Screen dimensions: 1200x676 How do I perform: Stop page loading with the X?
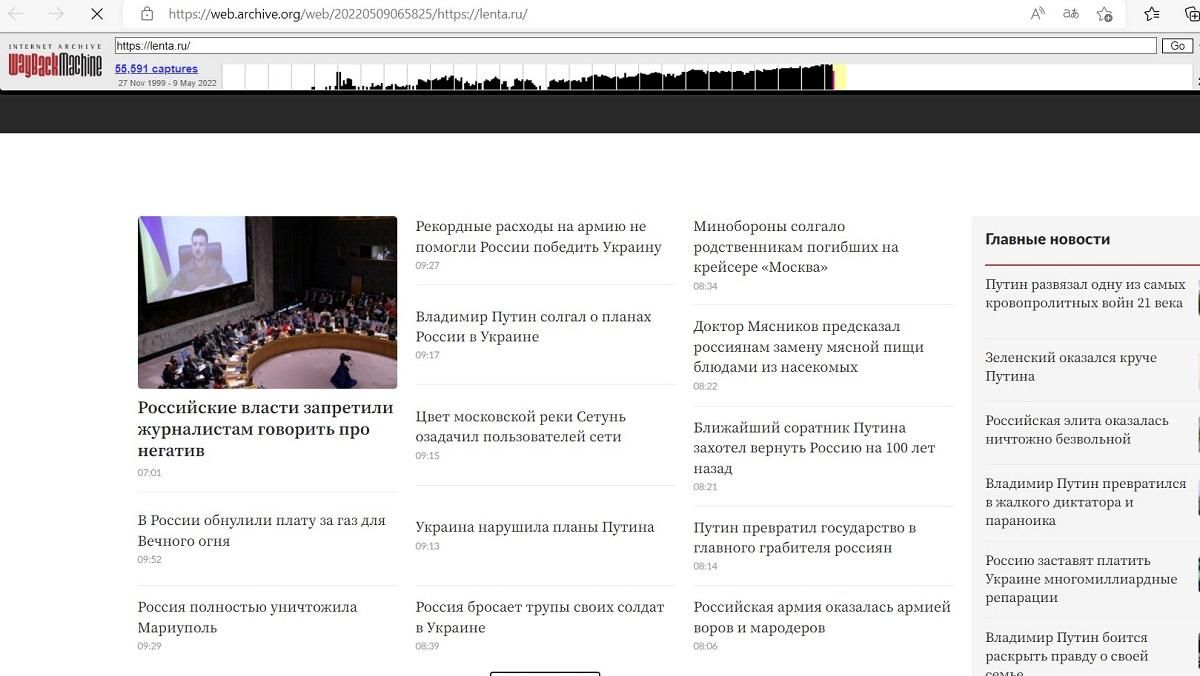click(x=96, y=14)
